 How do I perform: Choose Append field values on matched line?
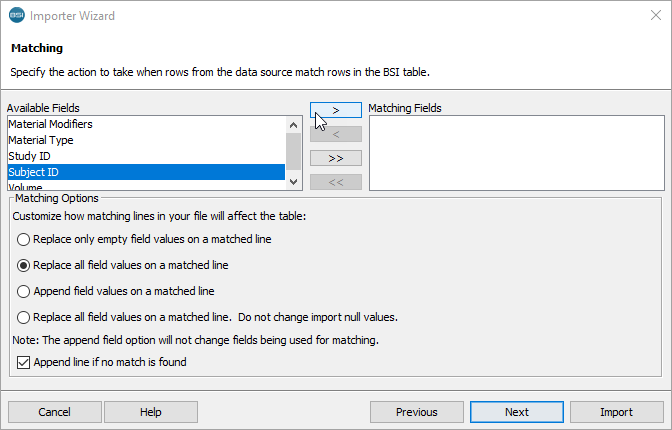(x=24, y=292)
